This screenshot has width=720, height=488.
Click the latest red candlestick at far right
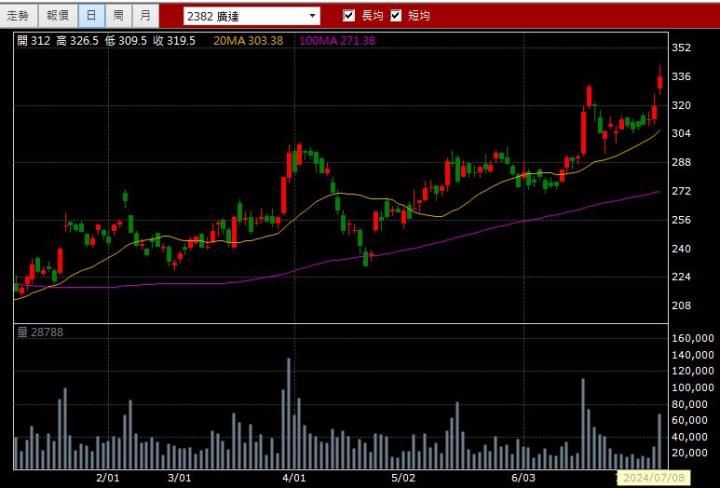pyautogui.click(x=660, y=83)
